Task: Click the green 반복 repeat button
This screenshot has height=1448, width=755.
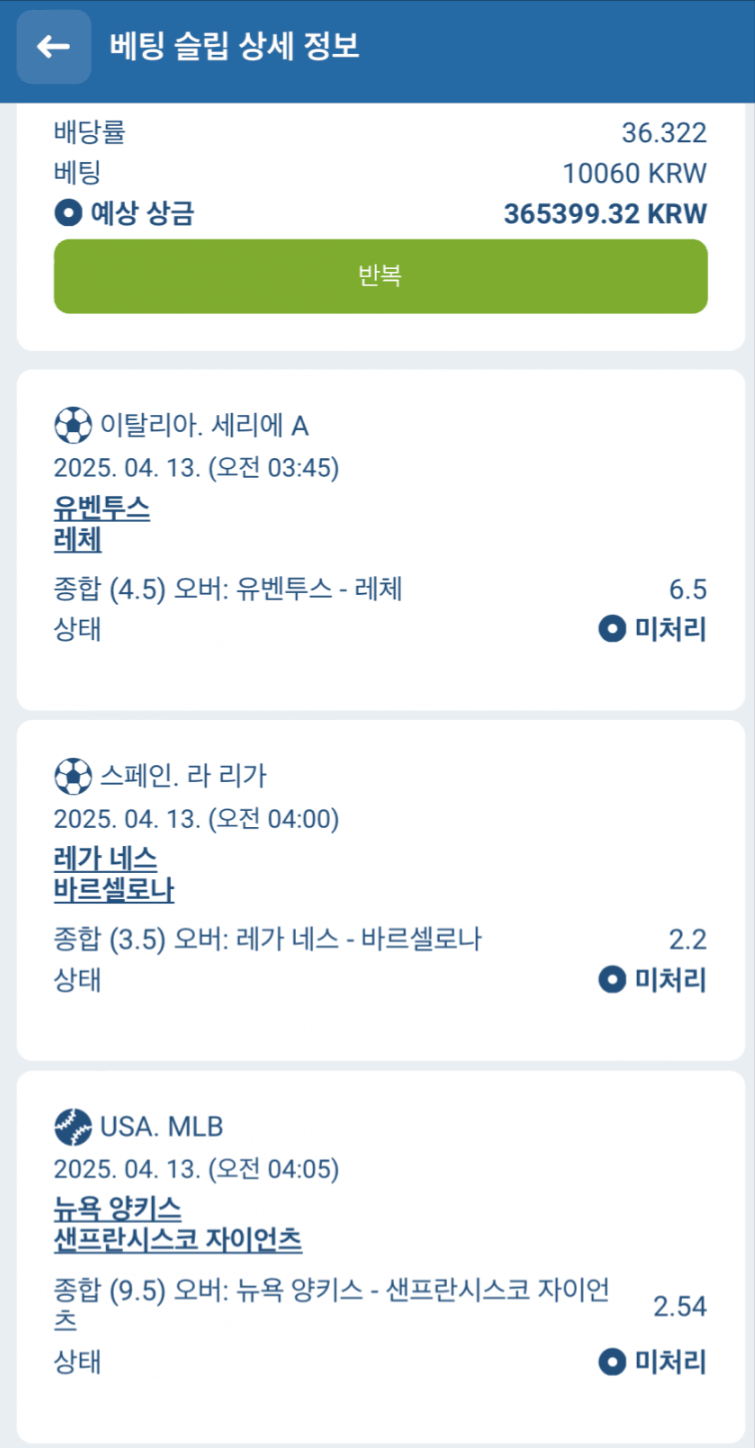Action: coord(380,276)
